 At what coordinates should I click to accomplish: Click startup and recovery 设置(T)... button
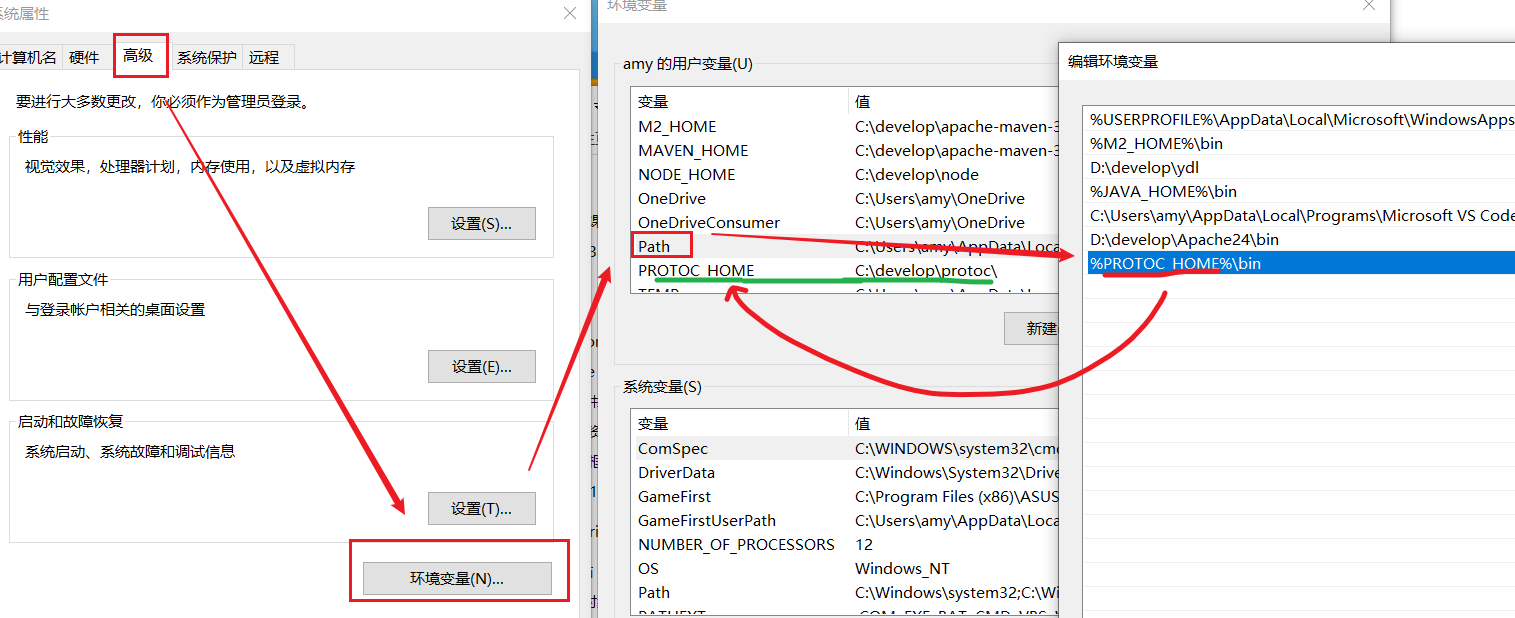point(482,508)
